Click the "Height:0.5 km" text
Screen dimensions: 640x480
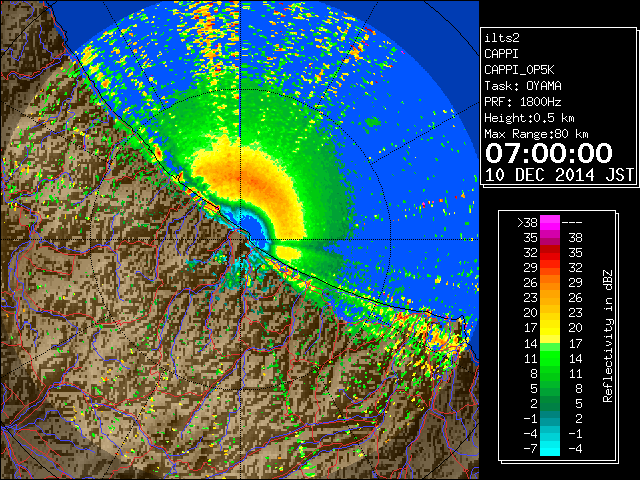pyautogui.click(x=529, y=118)
